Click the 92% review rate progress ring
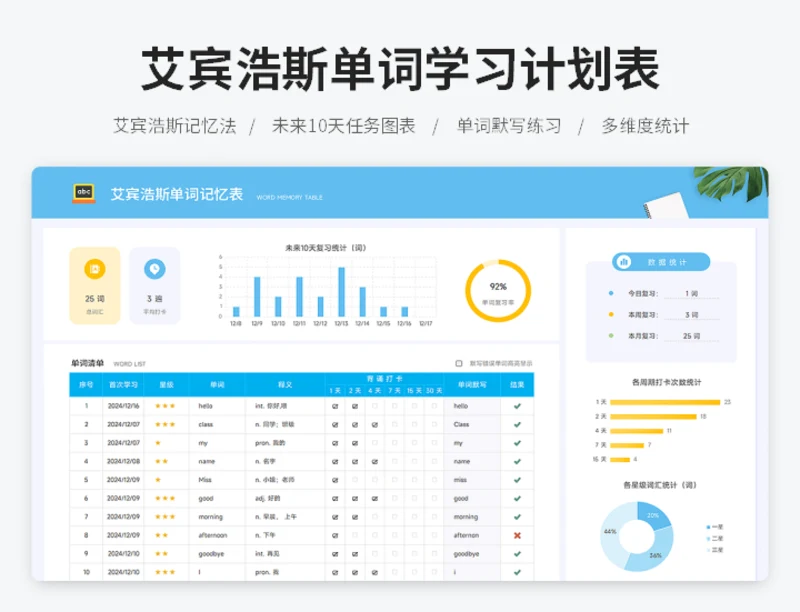The width and height of the screenshot is (800, 612). coord(497,291)
